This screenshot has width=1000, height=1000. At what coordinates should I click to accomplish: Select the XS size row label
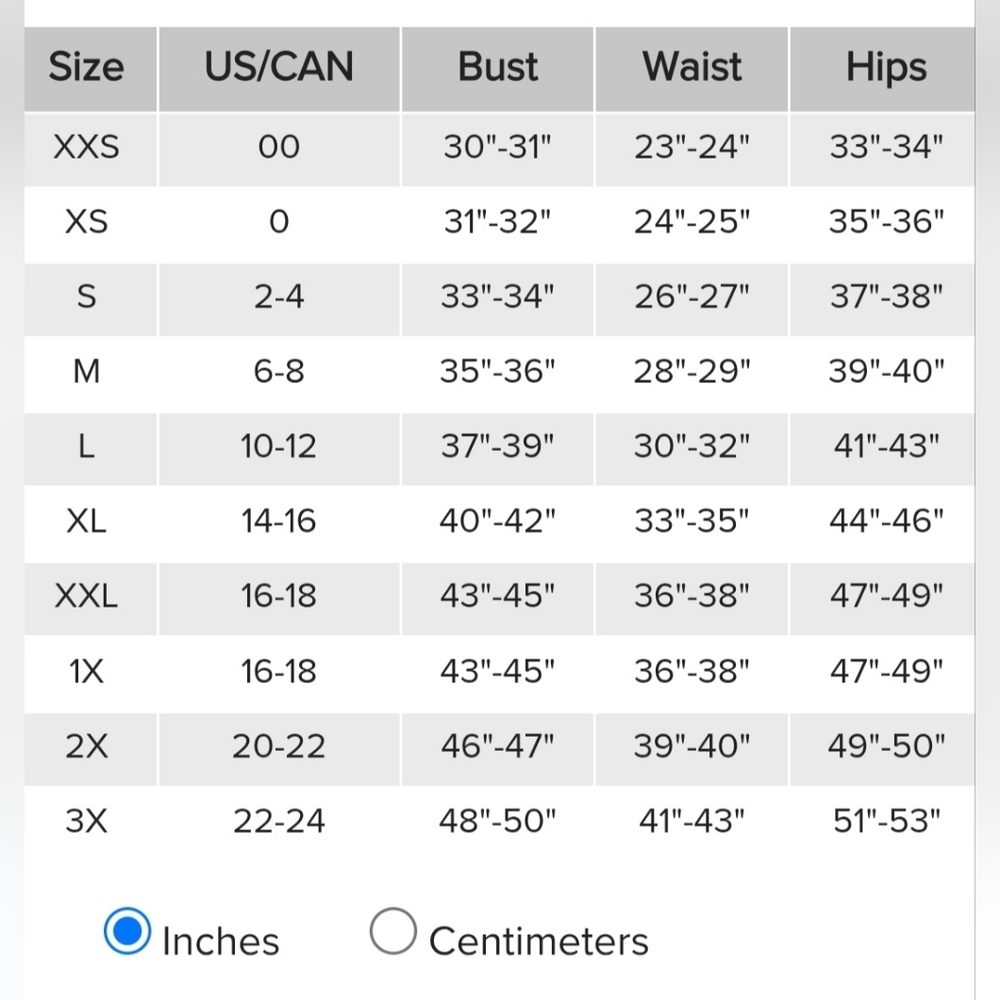(x=87, y=222)
